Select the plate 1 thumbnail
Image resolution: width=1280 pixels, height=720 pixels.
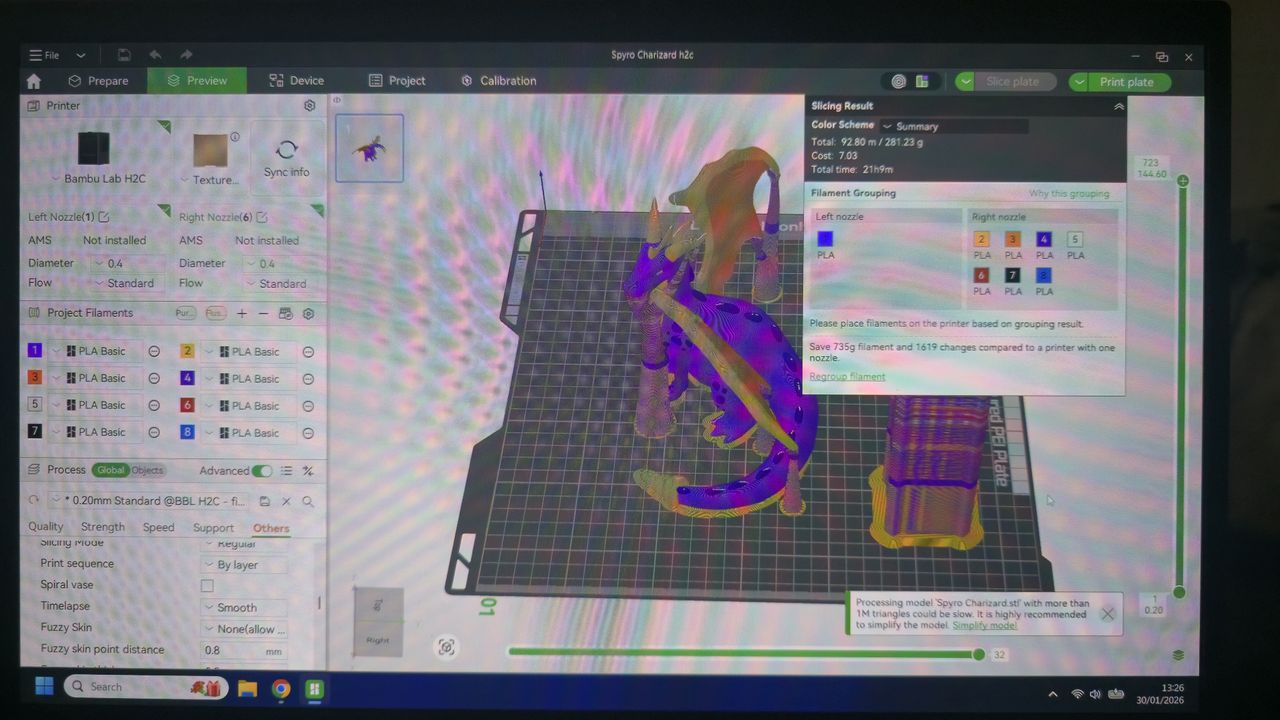pos(369,148)
